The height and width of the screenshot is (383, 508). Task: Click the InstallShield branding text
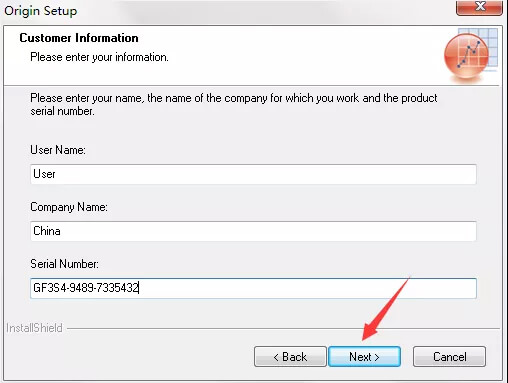pyautogui.click(x=34, y=328)
